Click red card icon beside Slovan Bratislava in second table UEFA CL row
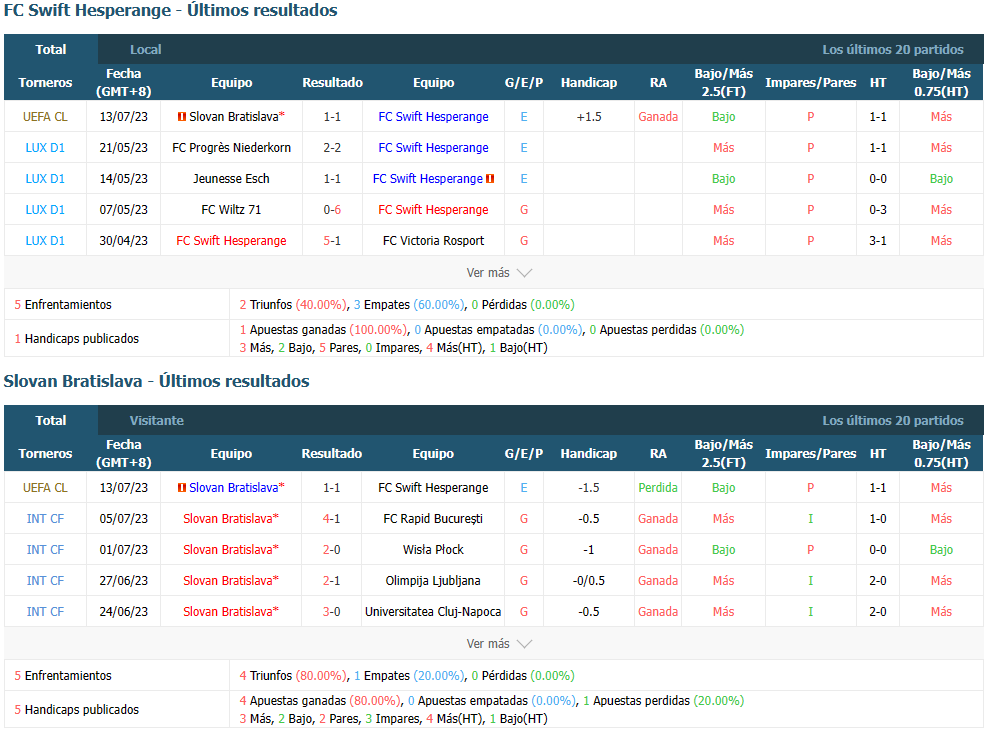Screen dimensions: 988x734 tap(182, 488)
